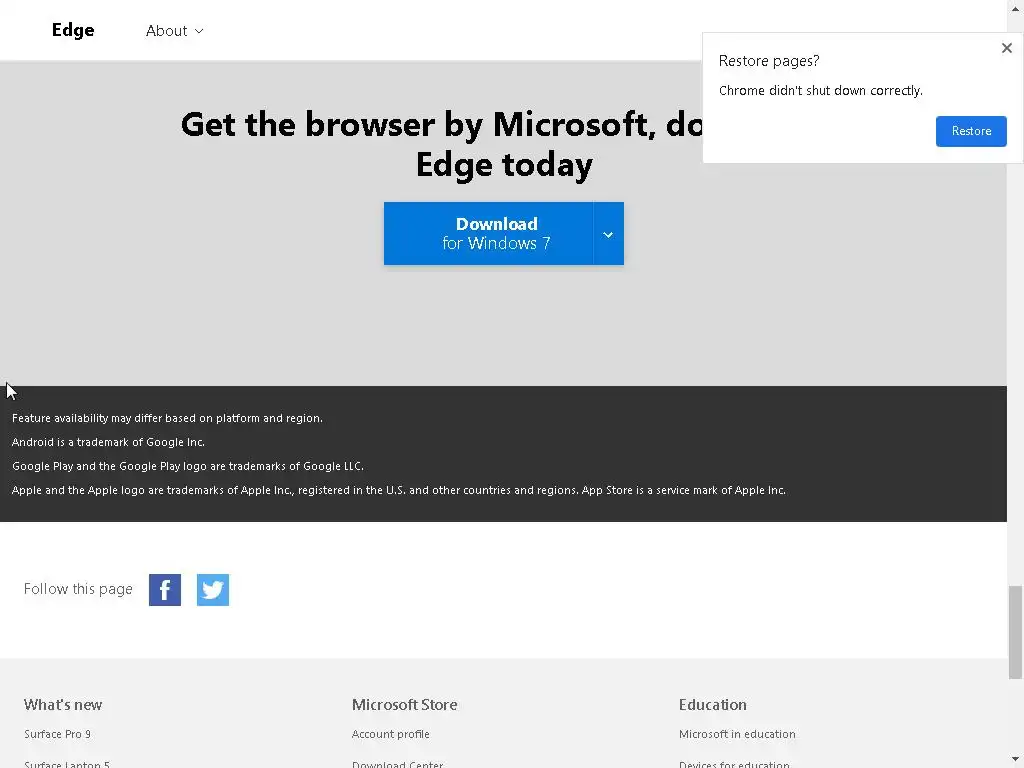Click 'Android is a trademark of Google Inc.' text
1024x768 pixels.
click(x=108, y=442)
